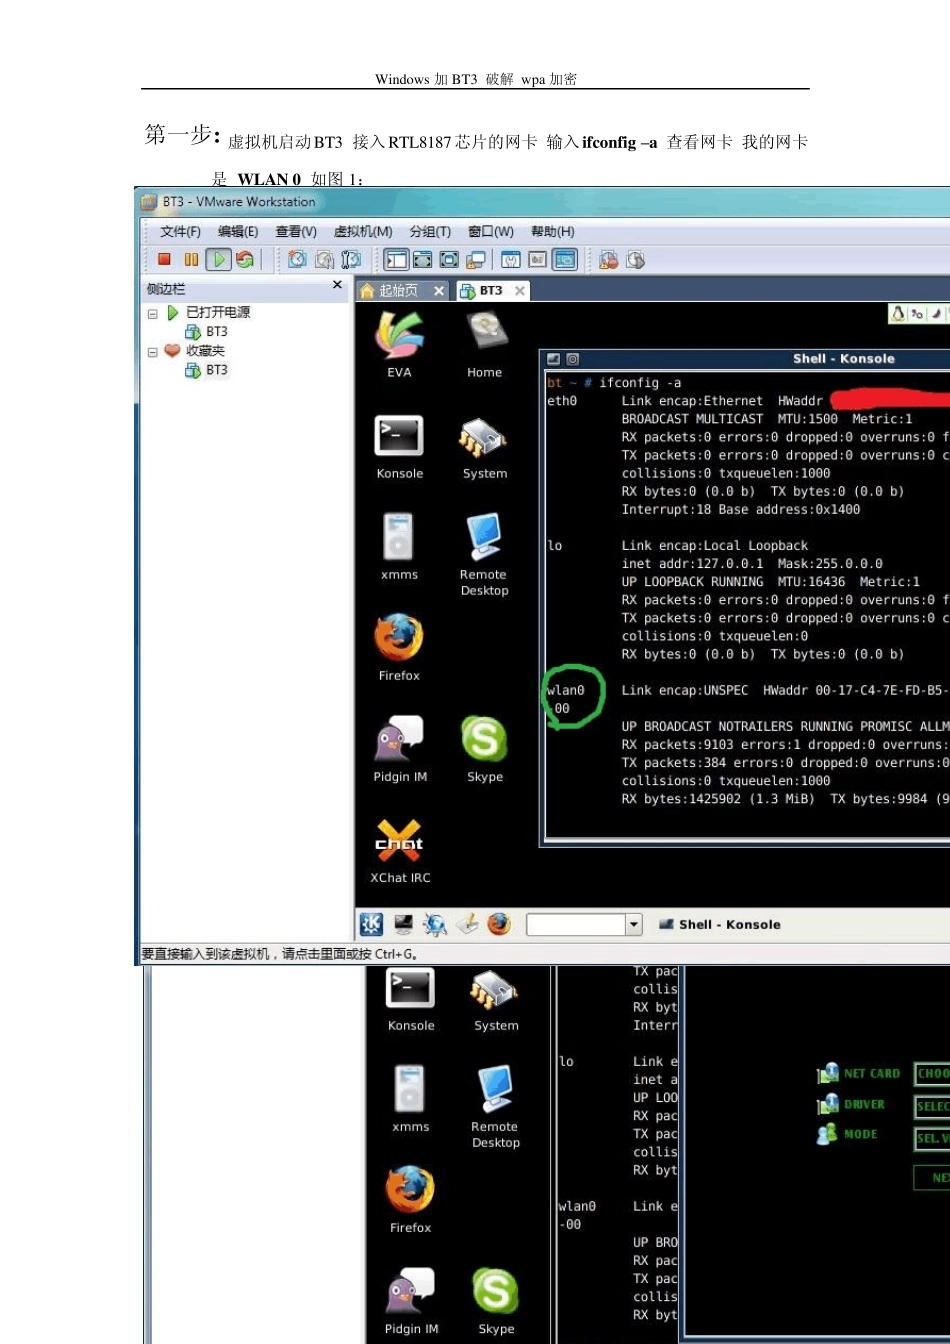Open the EVA desktop icon
The width and height of the screenshot is (950, 1344).
(399, 344)
